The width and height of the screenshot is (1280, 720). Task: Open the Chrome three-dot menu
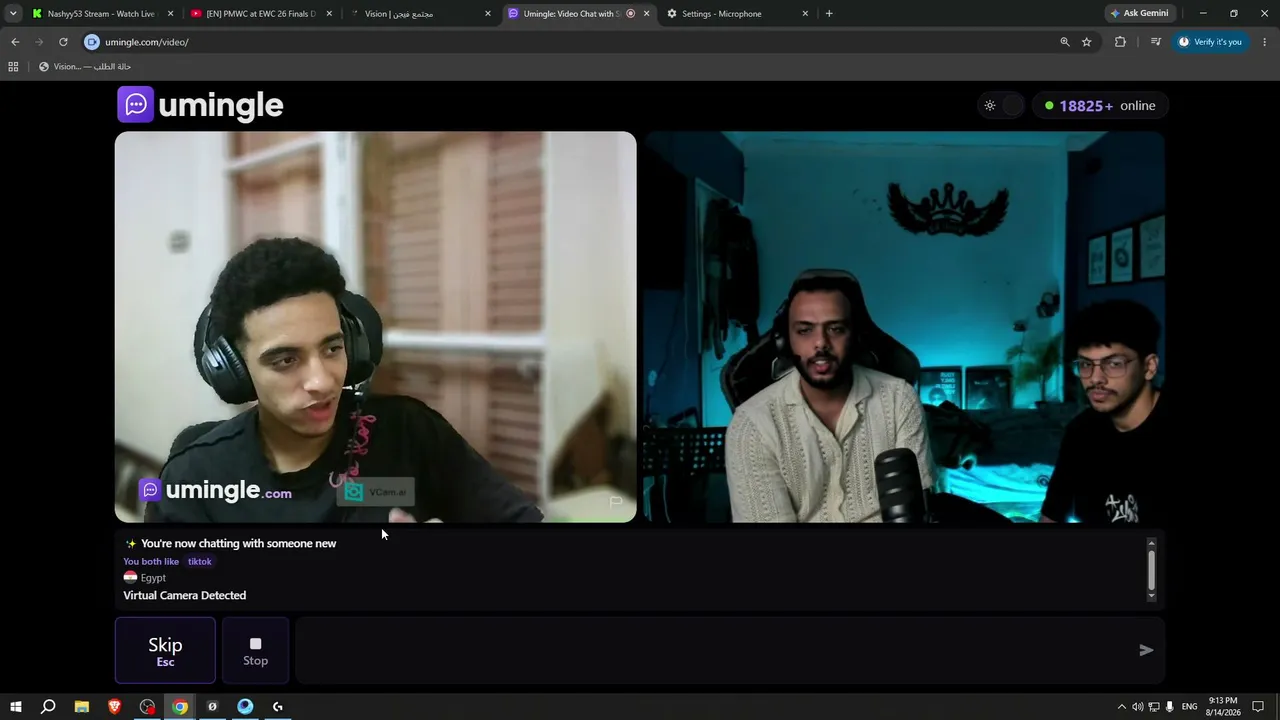pyautogui.click(x=1265, y=42)
